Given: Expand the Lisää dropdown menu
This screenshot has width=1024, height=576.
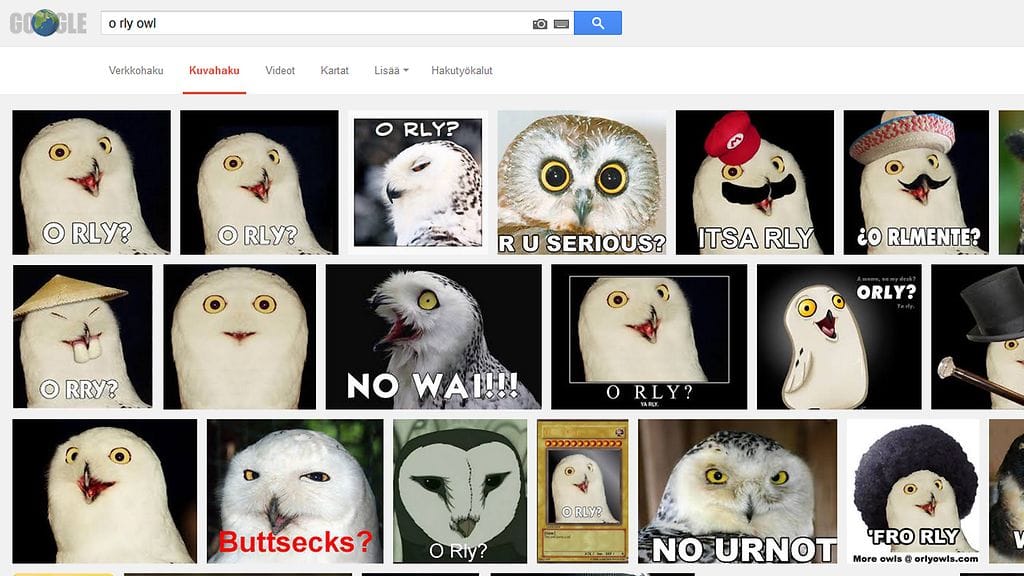Looking at the screenshot, I should 390,71.
